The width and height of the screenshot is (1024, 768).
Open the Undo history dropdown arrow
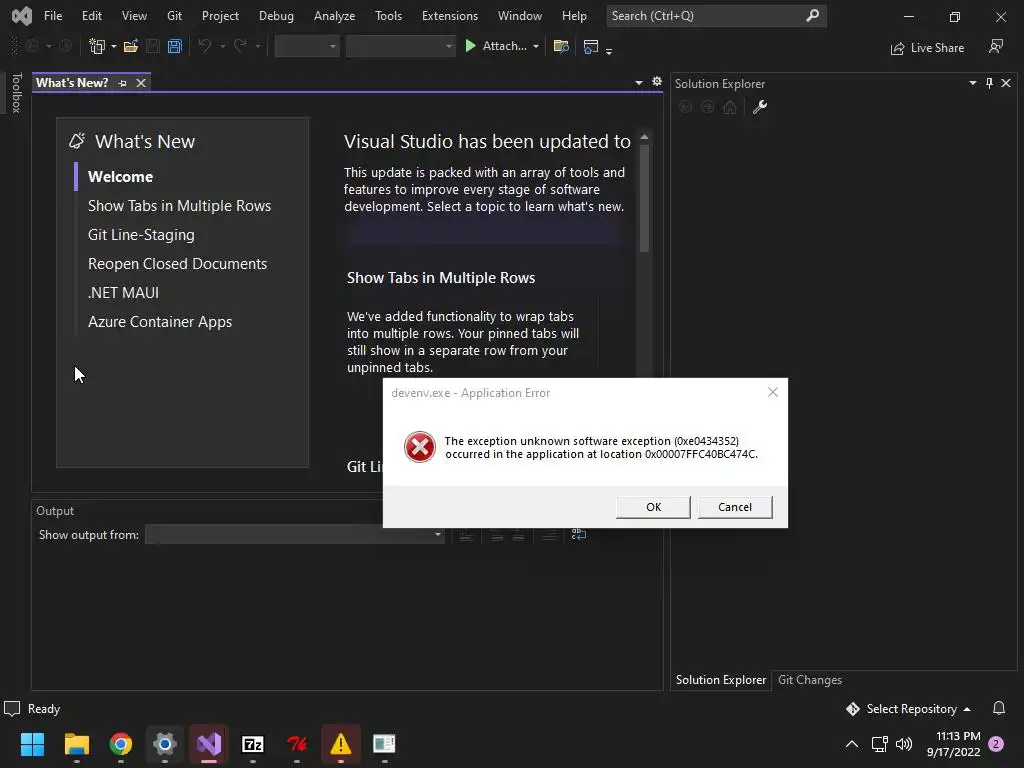point(222,47)
